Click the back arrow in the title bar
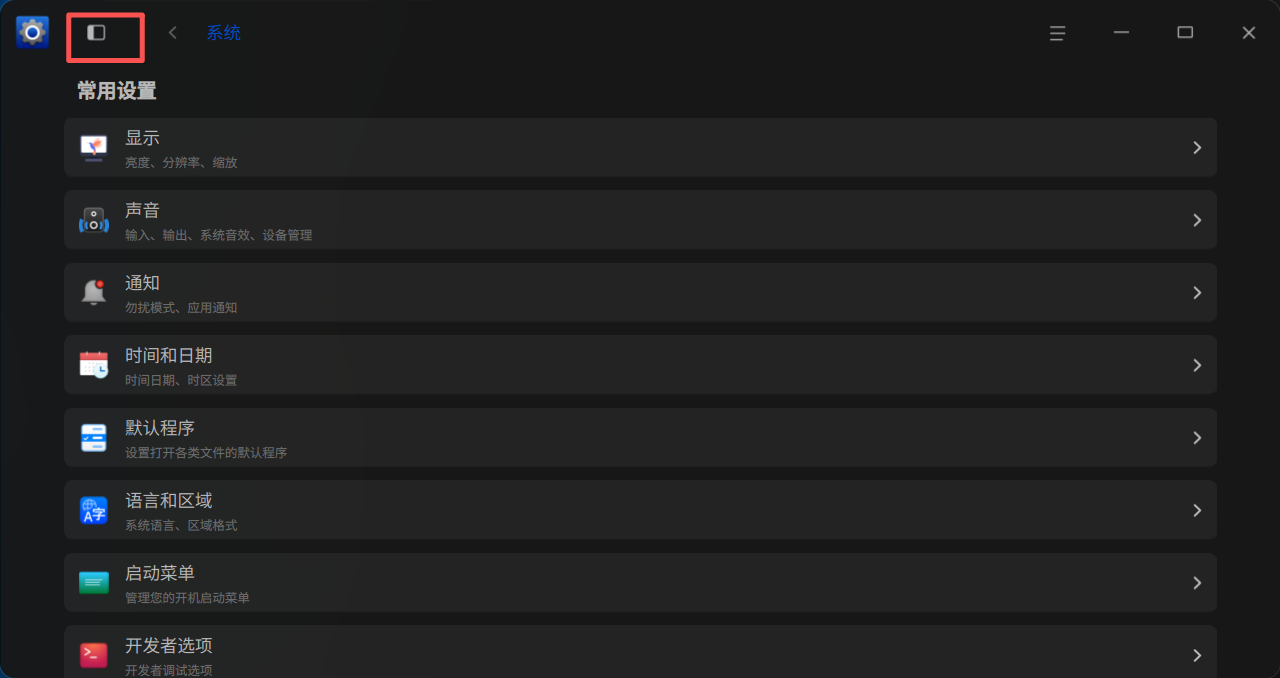This screenshot has width=1280, height=678. [173, 33]
